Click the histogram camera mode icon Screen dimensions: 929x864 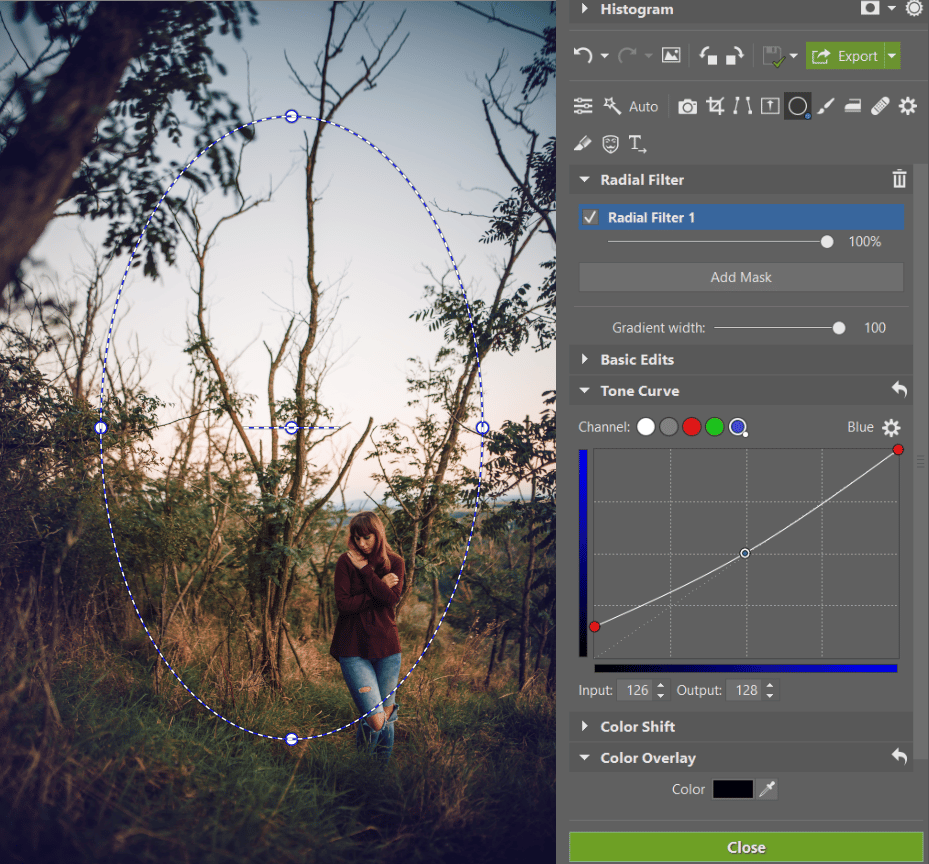870,8
